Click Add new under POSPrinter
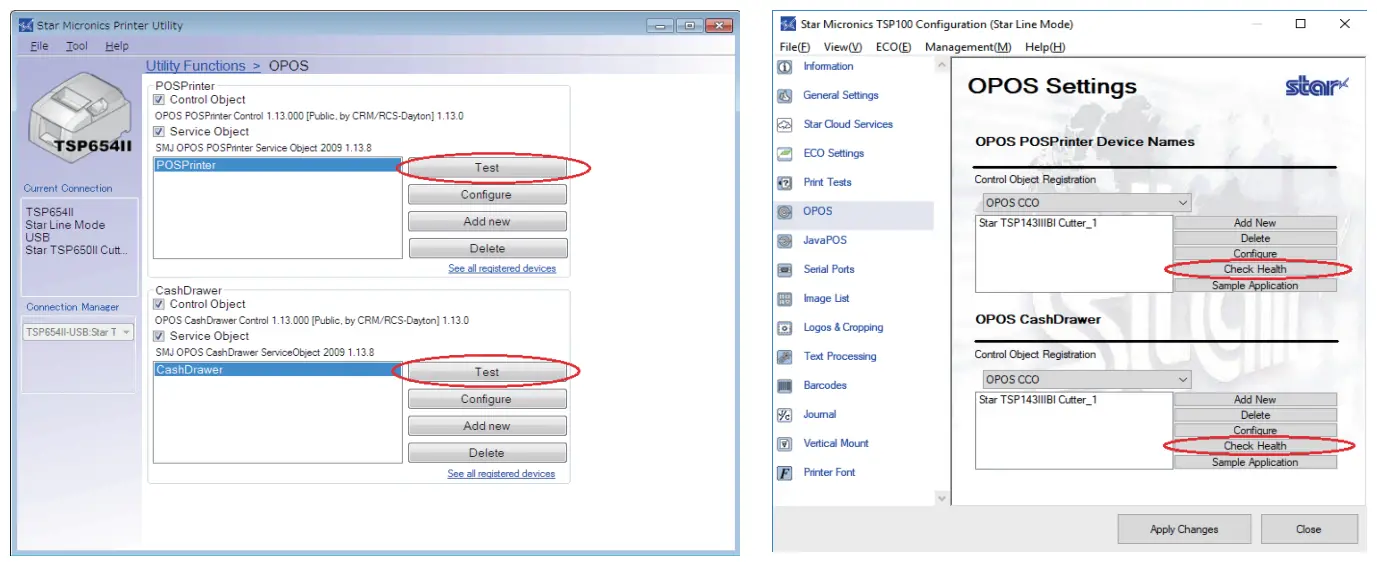Image resolution: width=1377 pixels, height=562 pixels. tap(487, 222)
